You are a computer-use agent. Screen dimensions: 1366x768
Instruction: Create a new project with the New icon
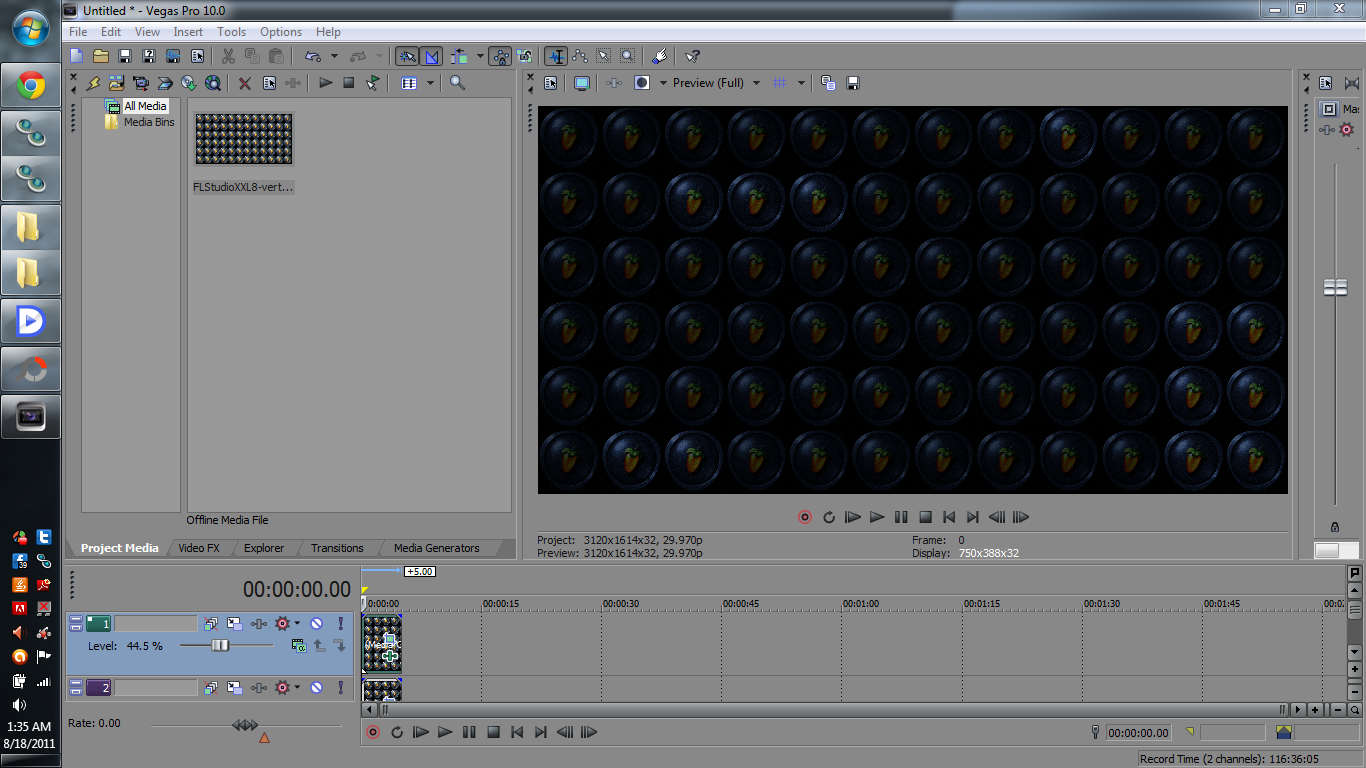pyautogui.click(x=77, y=56)
